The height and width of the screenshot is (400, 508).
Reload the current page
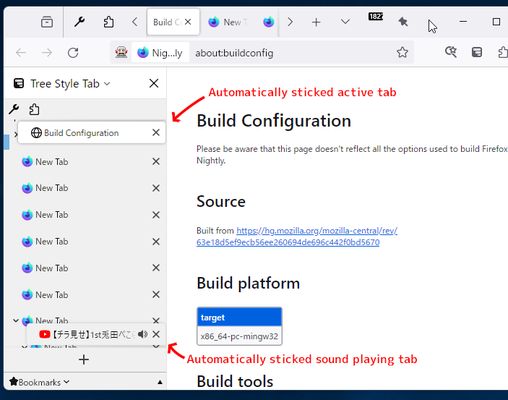pyautogui.click(x=73, y=53)
